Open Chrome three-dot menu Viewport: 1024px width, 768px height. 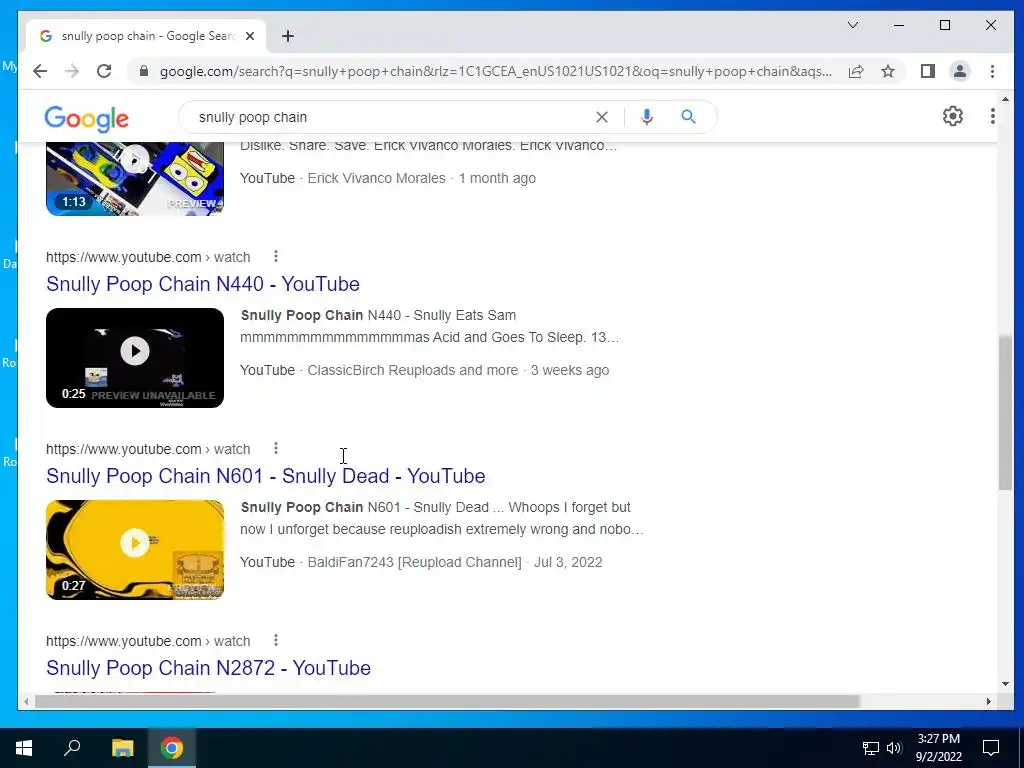click(992, 71)
